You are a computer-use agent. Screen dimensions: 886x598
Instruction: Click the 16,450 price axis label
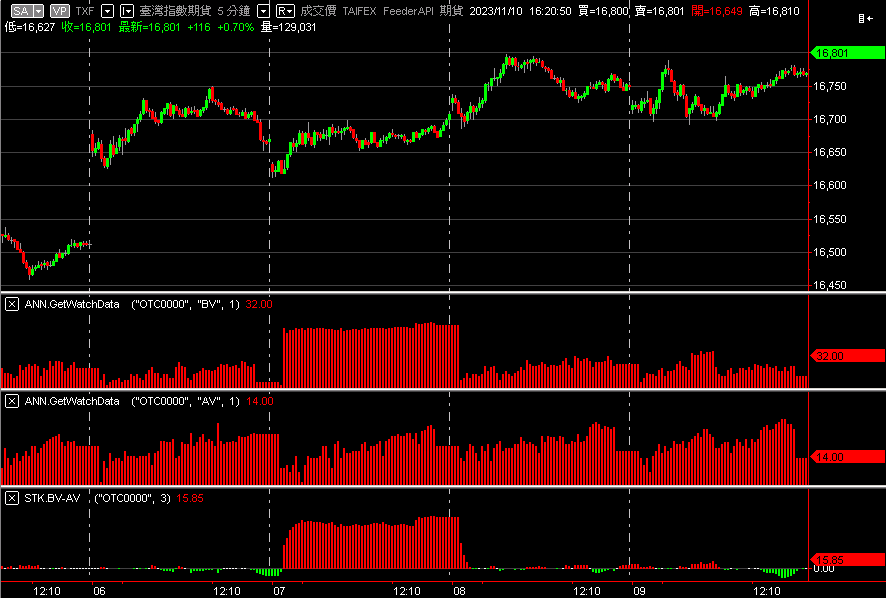click(829, 285)
